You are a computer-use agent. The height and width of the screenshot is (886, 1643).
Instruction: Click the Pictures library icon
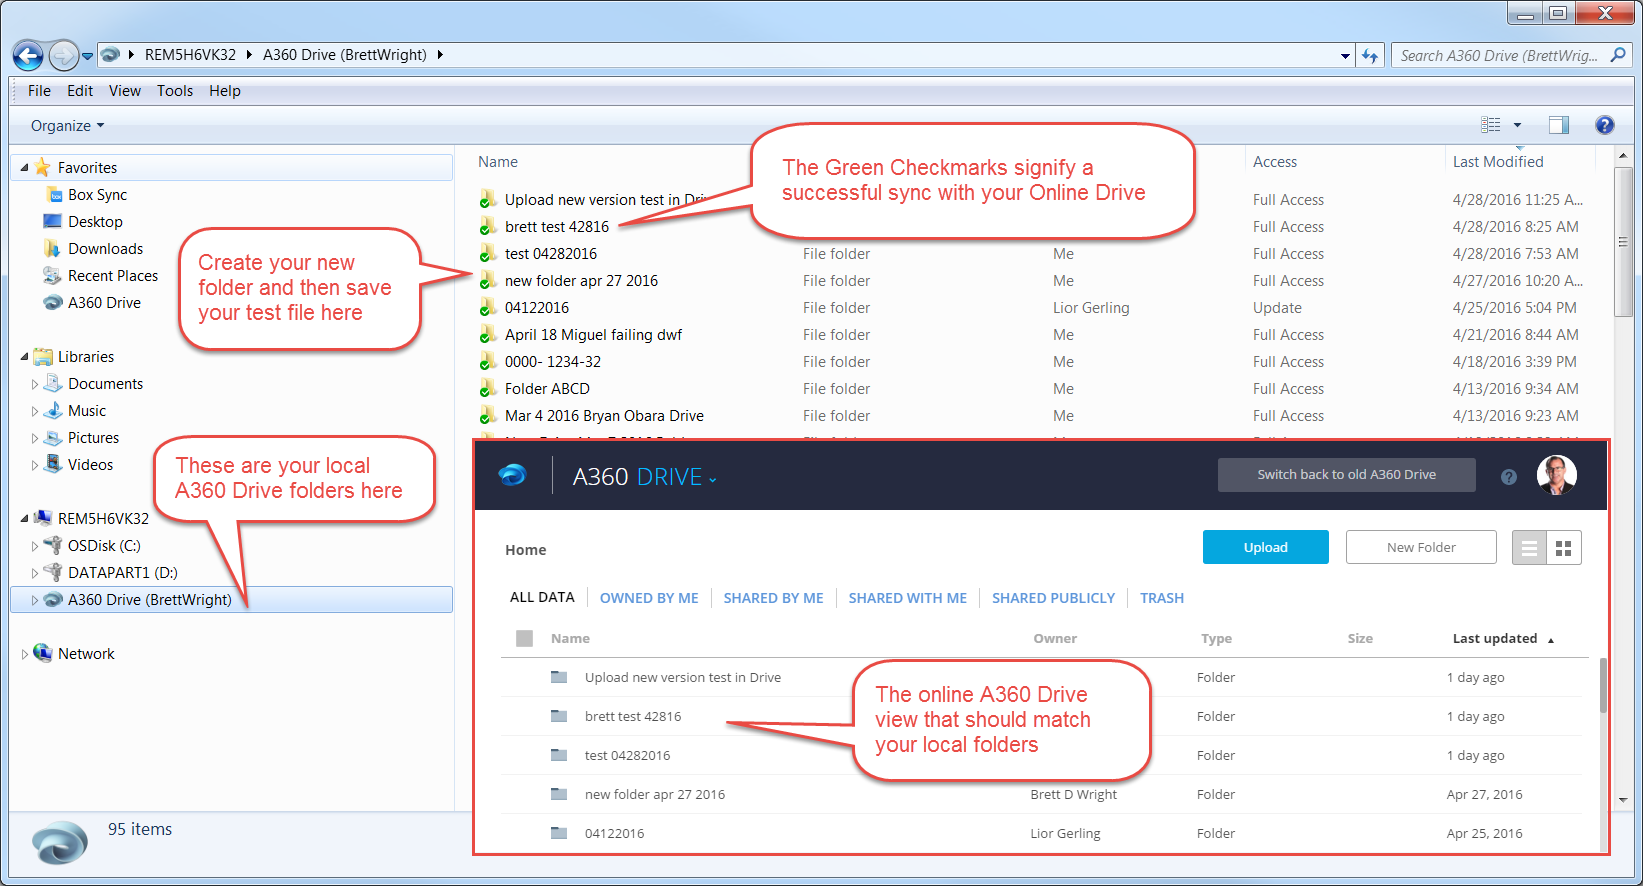coord(54,437)
